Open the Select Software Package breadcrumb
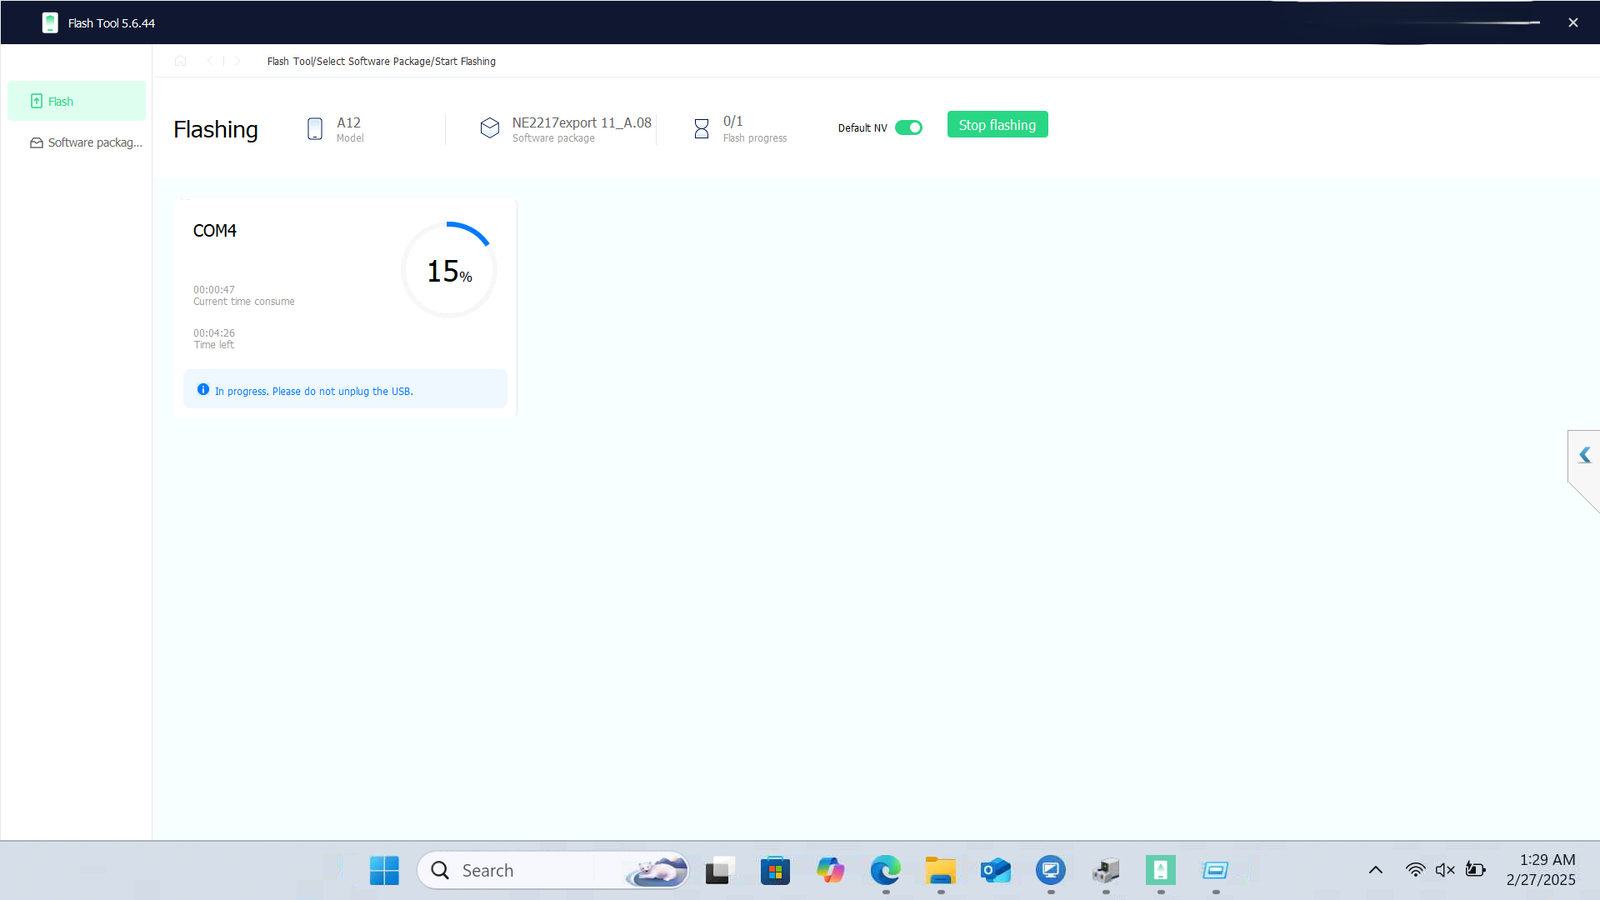 tap(375, 61)
